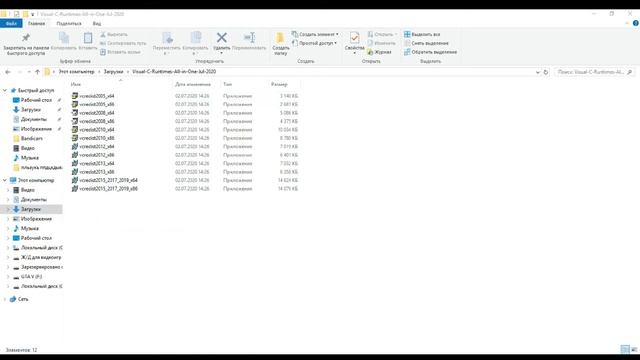Image resolution: width=640 pixels, height=360 pixels.
Task: Open Help with the blue question-mark icon
Action: click(636, 23)
